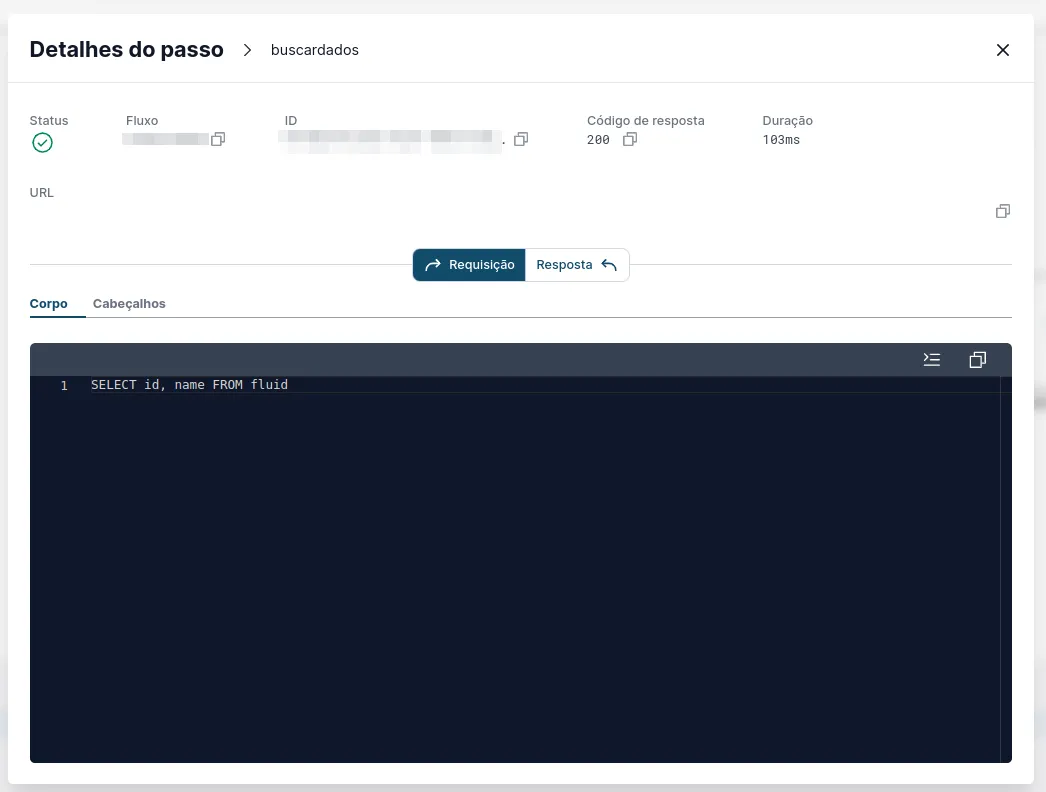Click the buscardados breadcrumb label
This screenshot has width=1046, height=792.
tap(315, 50)
